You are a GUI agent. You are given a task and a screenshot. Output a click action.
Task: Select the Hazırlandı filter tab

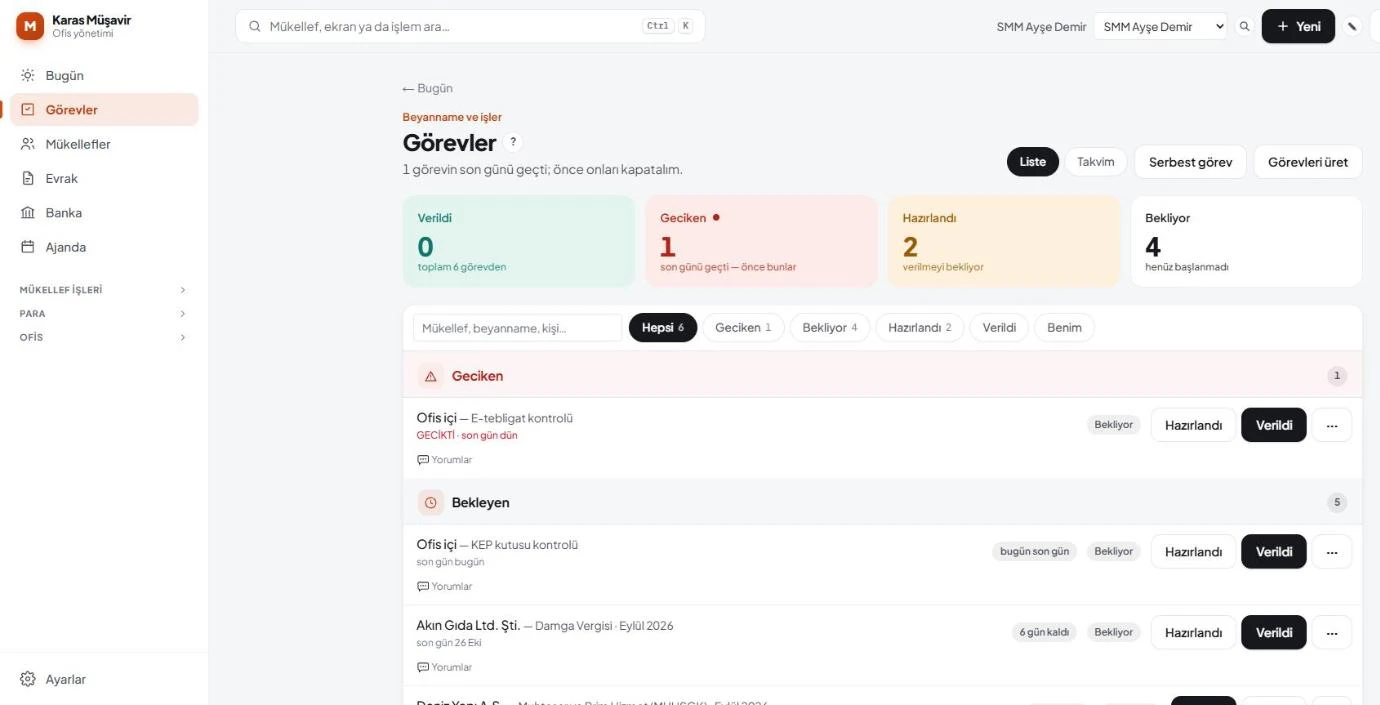(920, 328)
